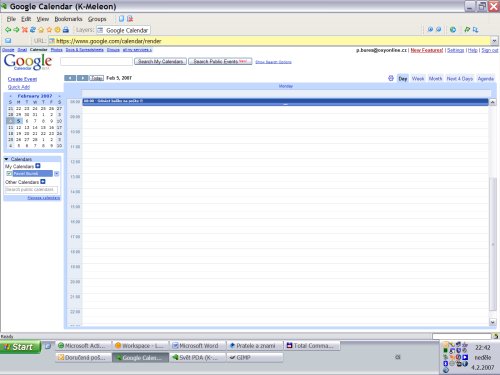Open dropdown arrow beside the Pavel calendar
The width and height of the screenshot is (500, 375).
57,174
